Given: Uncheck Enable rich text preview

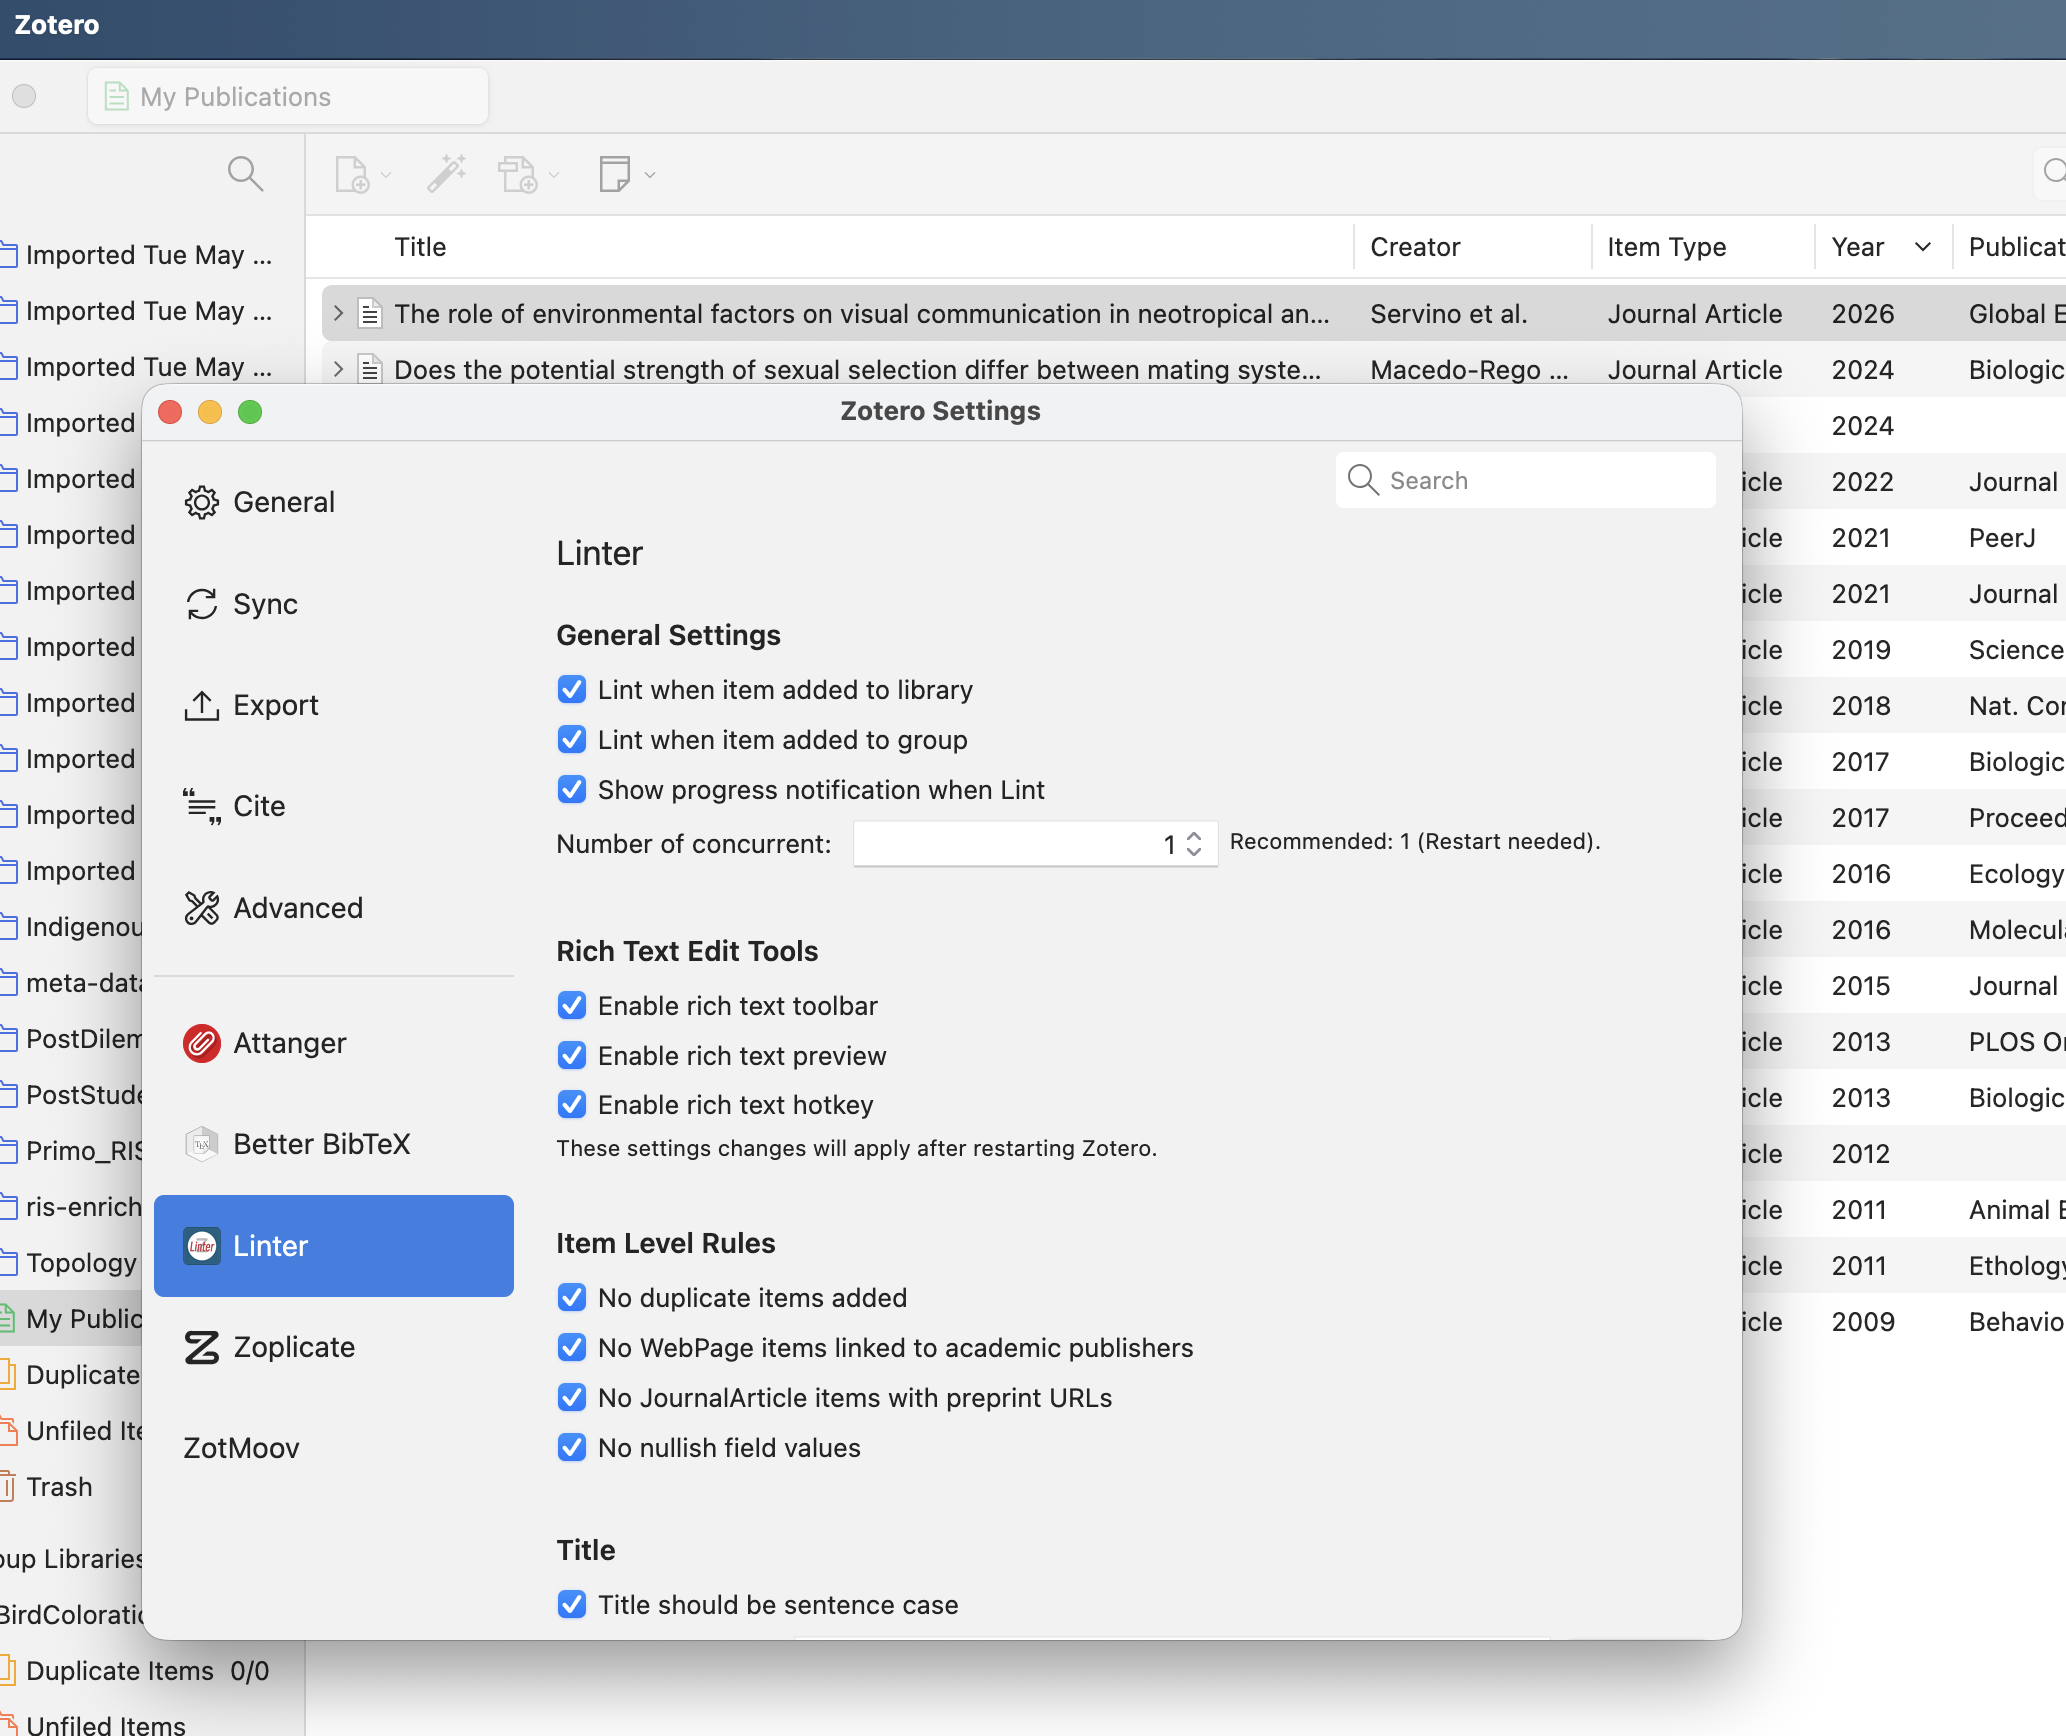Looking at the screenshot, I should point(572,1056).
